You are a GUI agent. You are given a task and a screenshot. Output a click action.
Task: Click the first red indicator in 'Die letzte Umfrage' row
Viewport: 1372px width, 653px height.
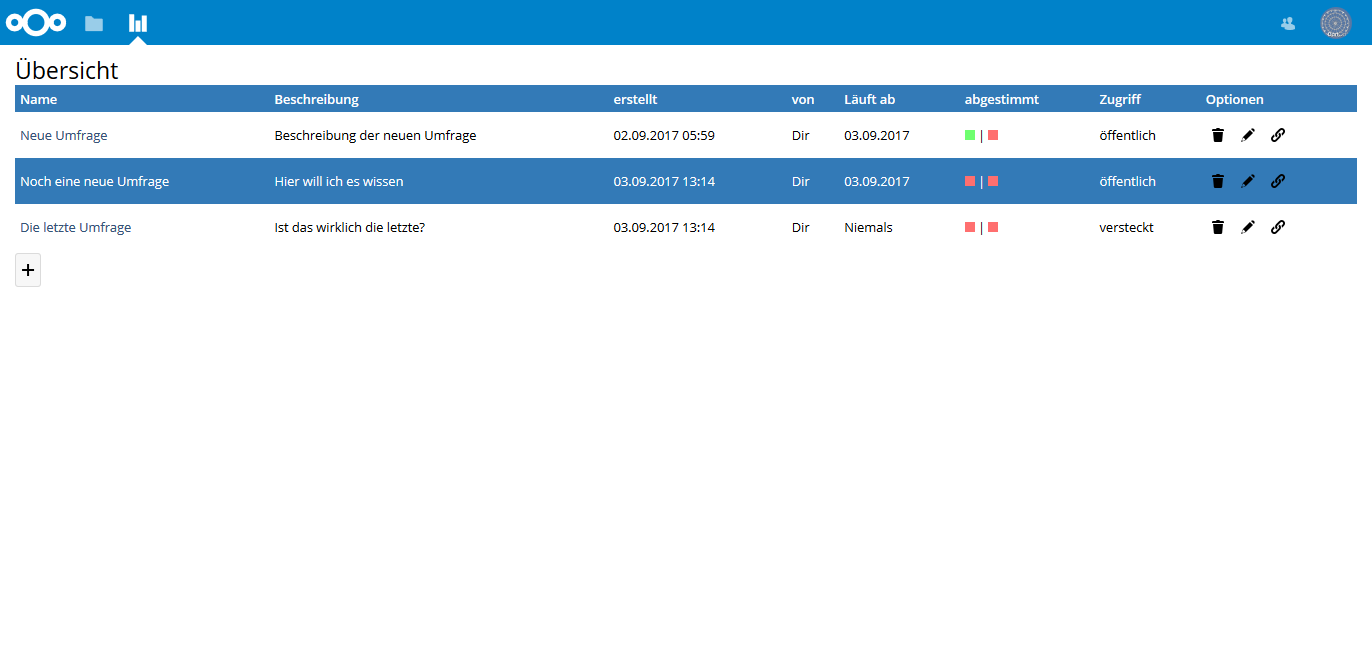click(970, 227)
